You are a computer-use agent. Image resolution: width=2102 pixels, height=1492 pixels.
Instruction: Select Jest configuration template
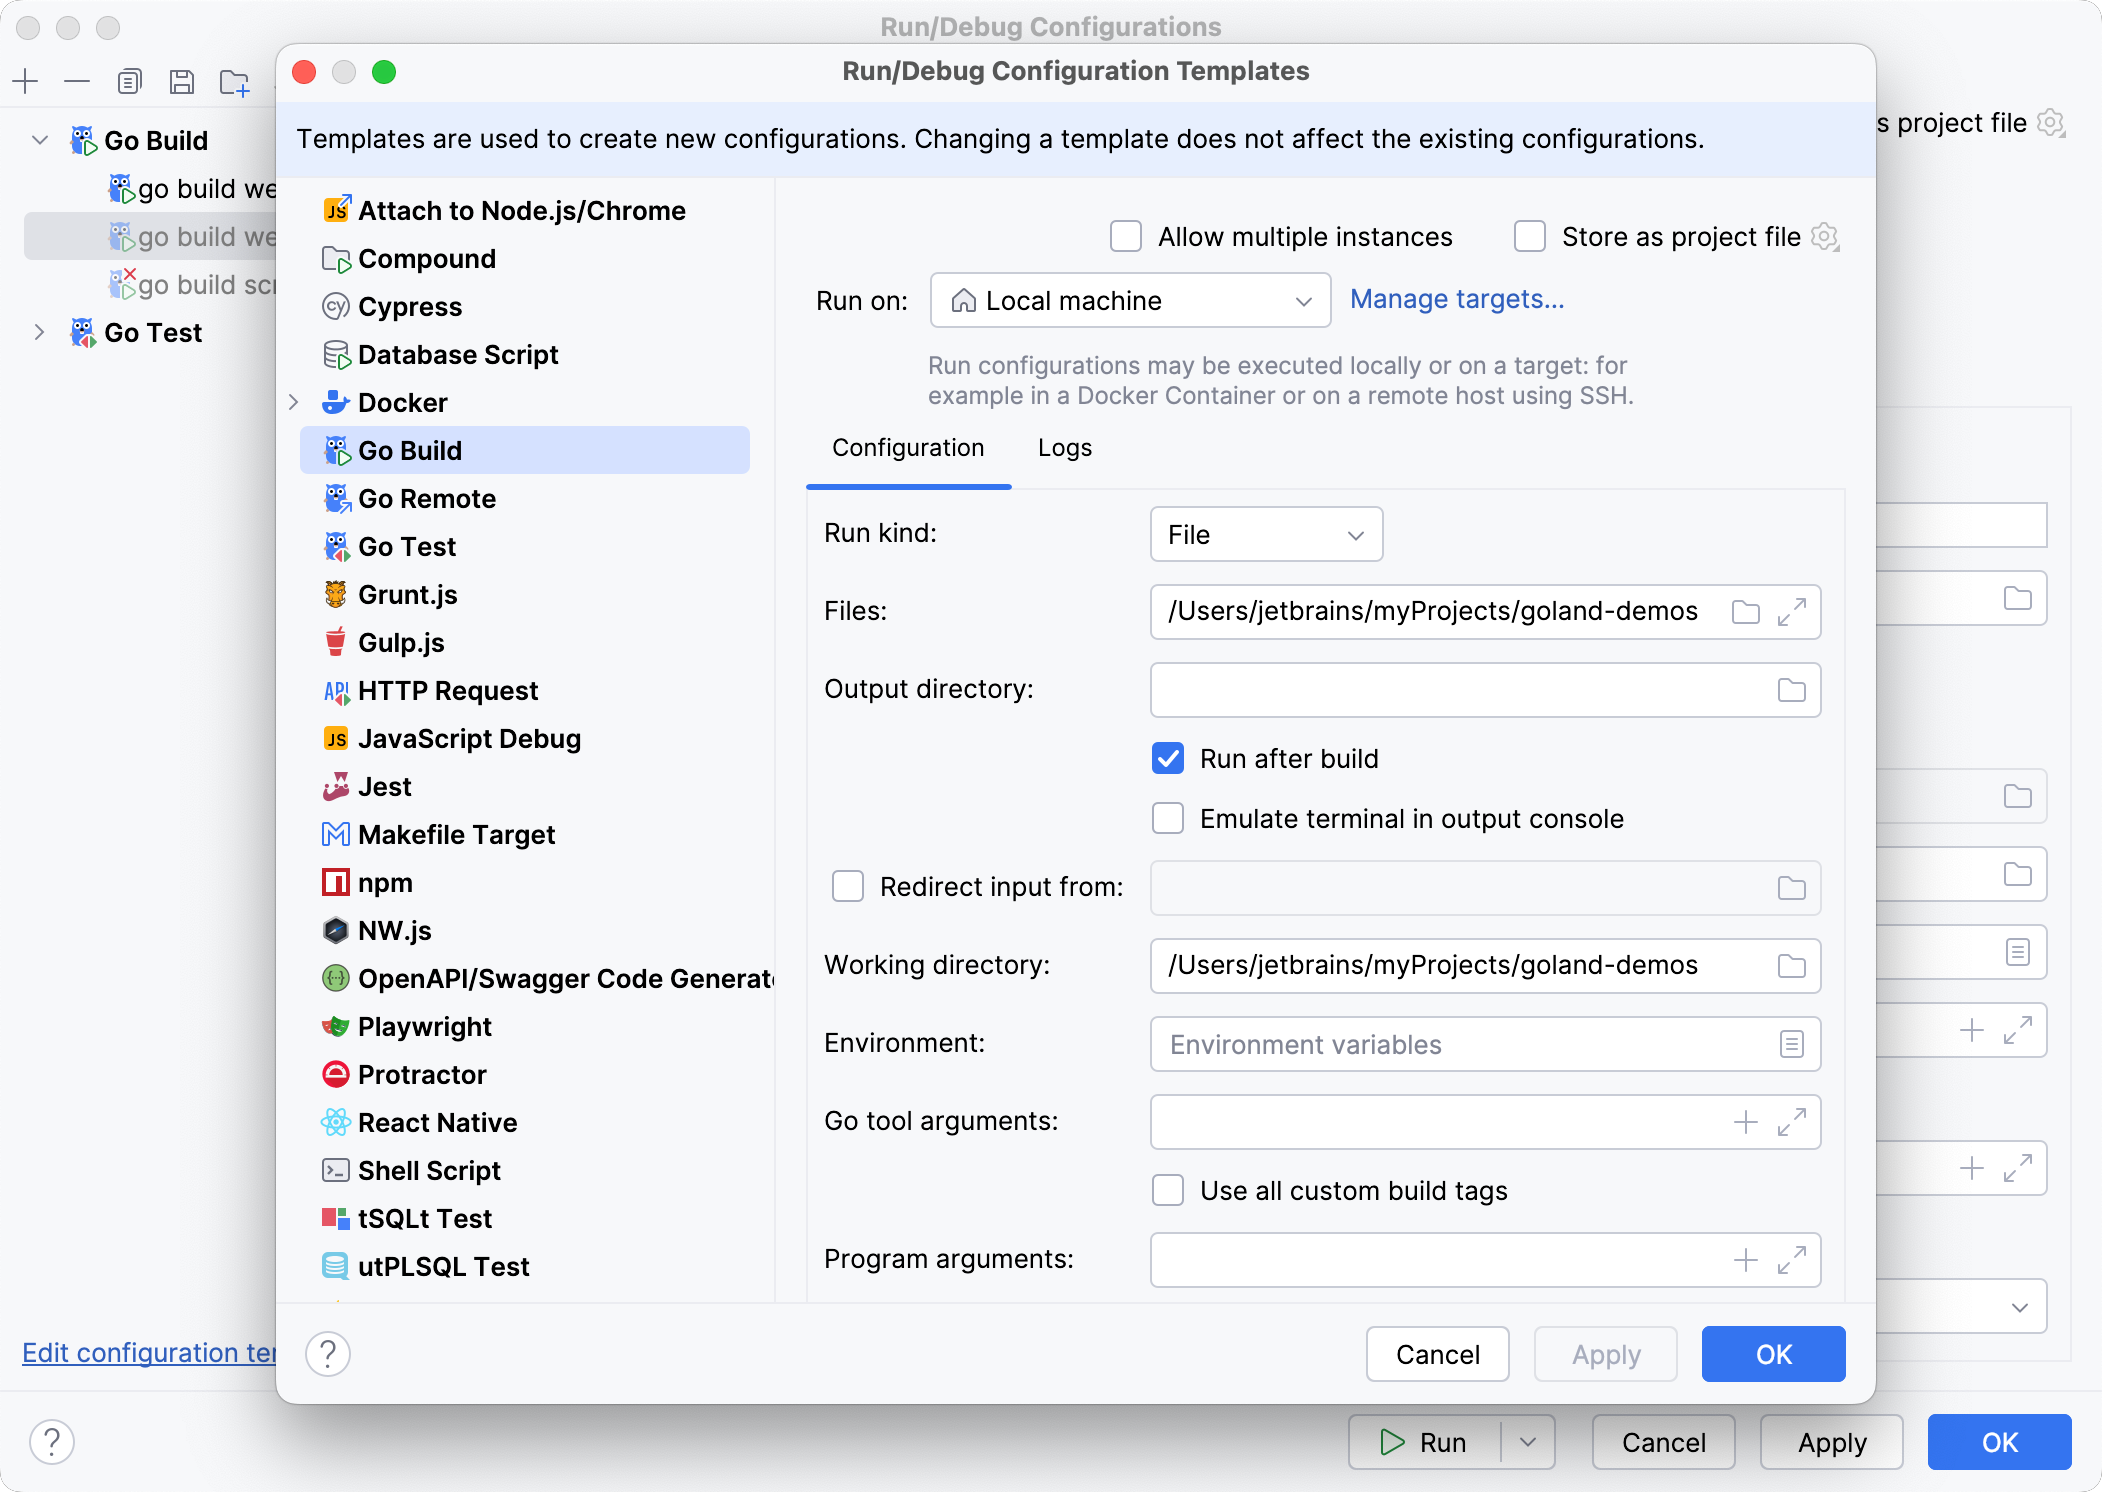pos(384,786)
